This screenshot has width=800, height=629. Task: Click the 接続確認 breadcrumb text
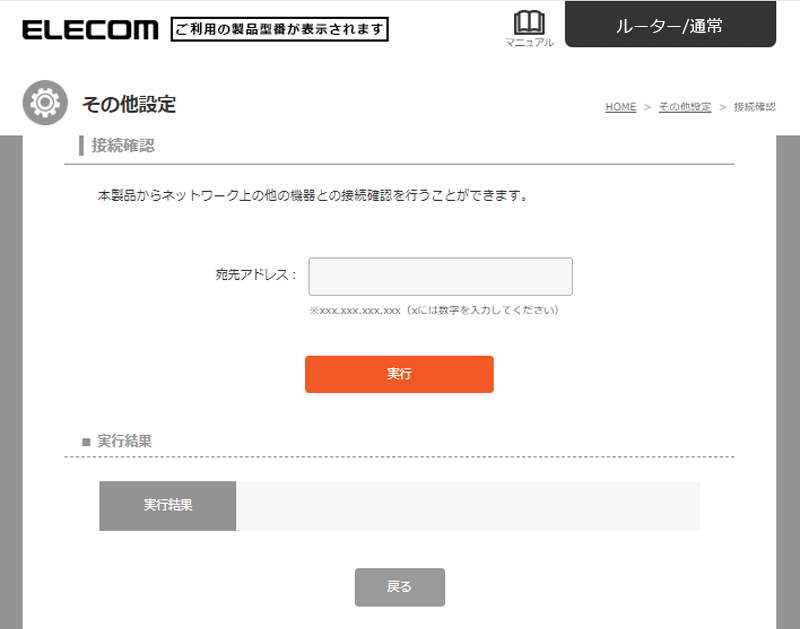pyautogui.click(x=754, y=107)
